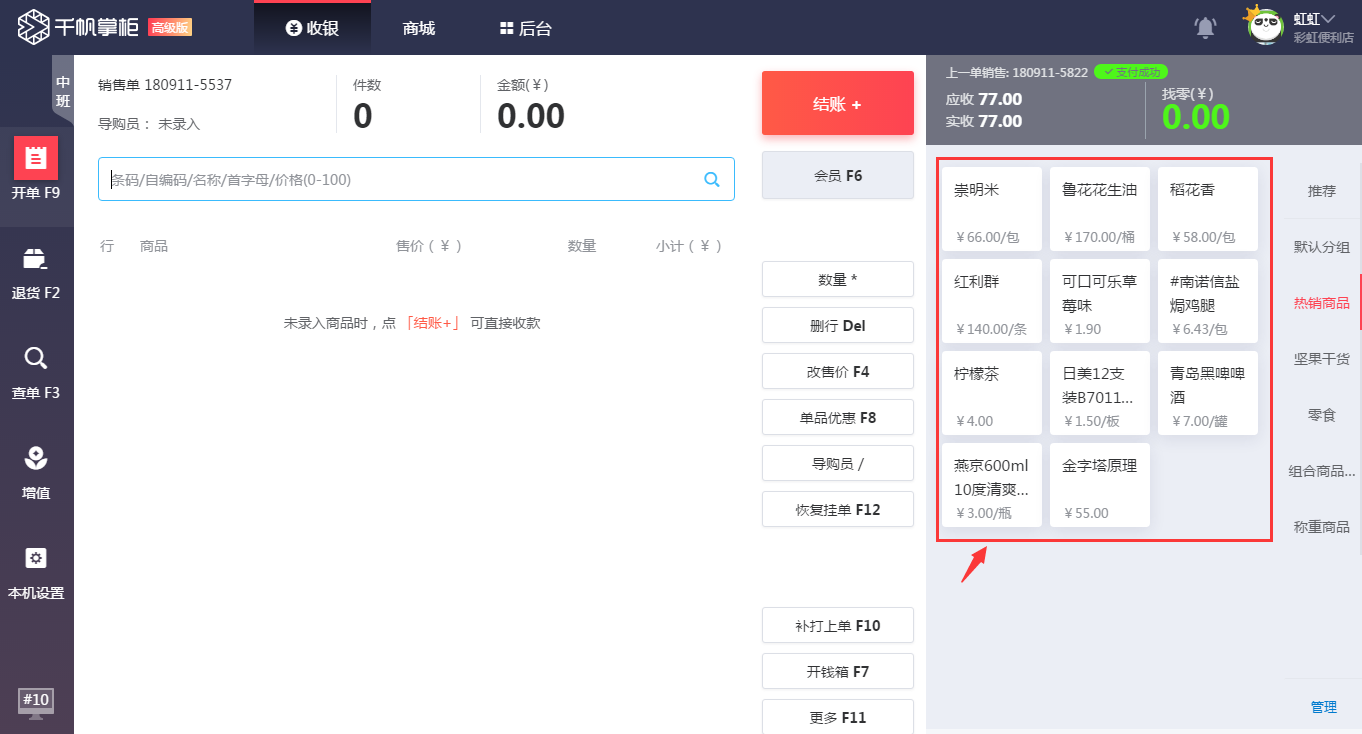The image size is (1362, 734).
Task: Click inside the barcode search input field
Action: click(x=400, y=179)
